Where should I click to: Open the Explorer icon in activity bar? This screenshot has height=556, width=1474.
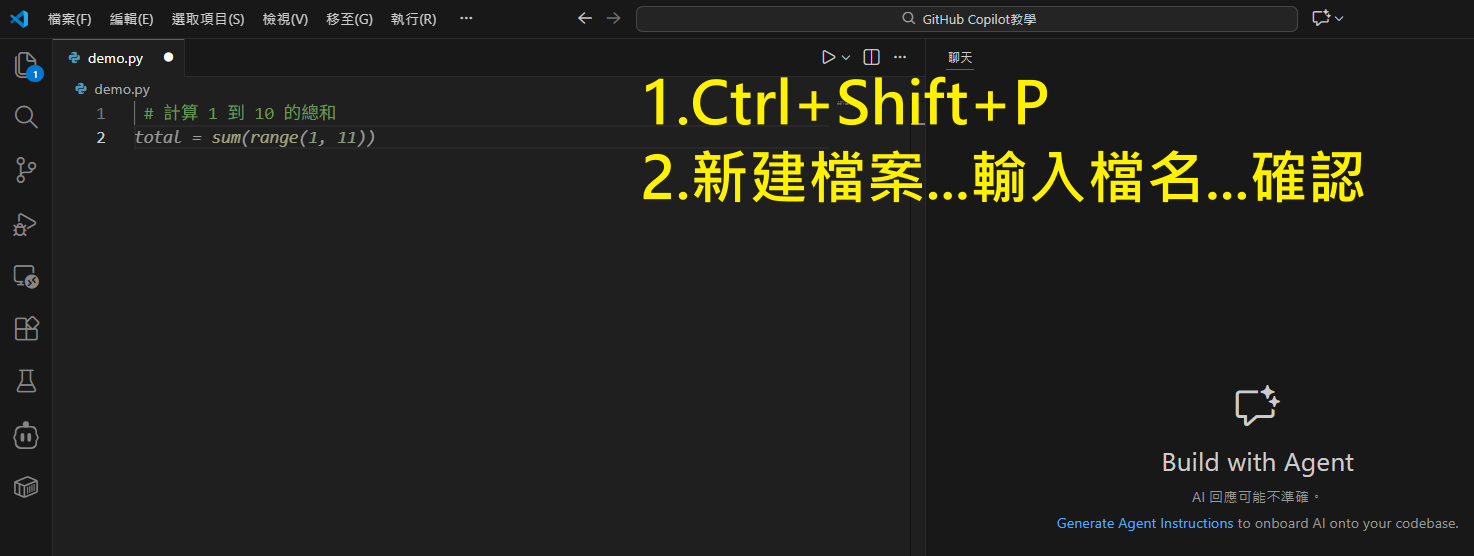26,65
